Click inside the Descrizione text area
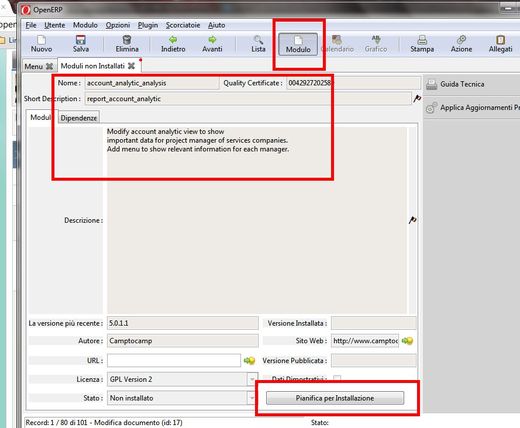 coord(257,220)
